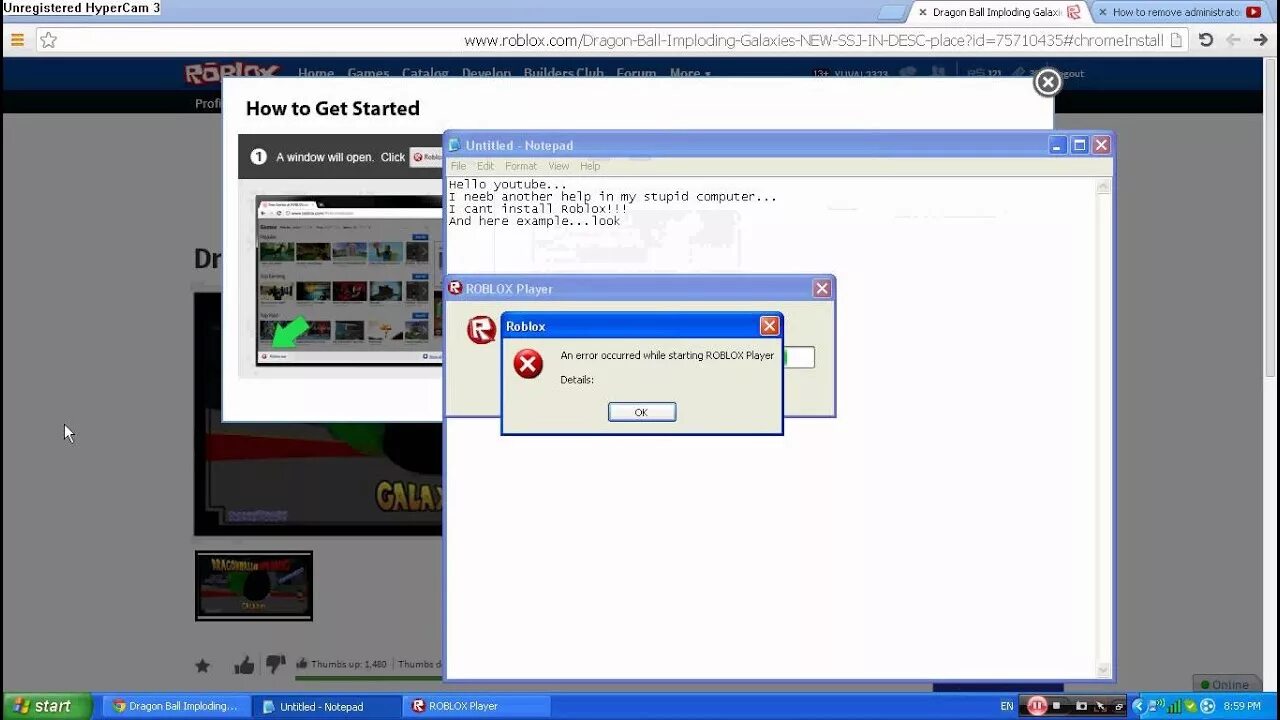Click the wireless network tray icon
The height and width of the screenshot is (720, 1280).
1156,706
